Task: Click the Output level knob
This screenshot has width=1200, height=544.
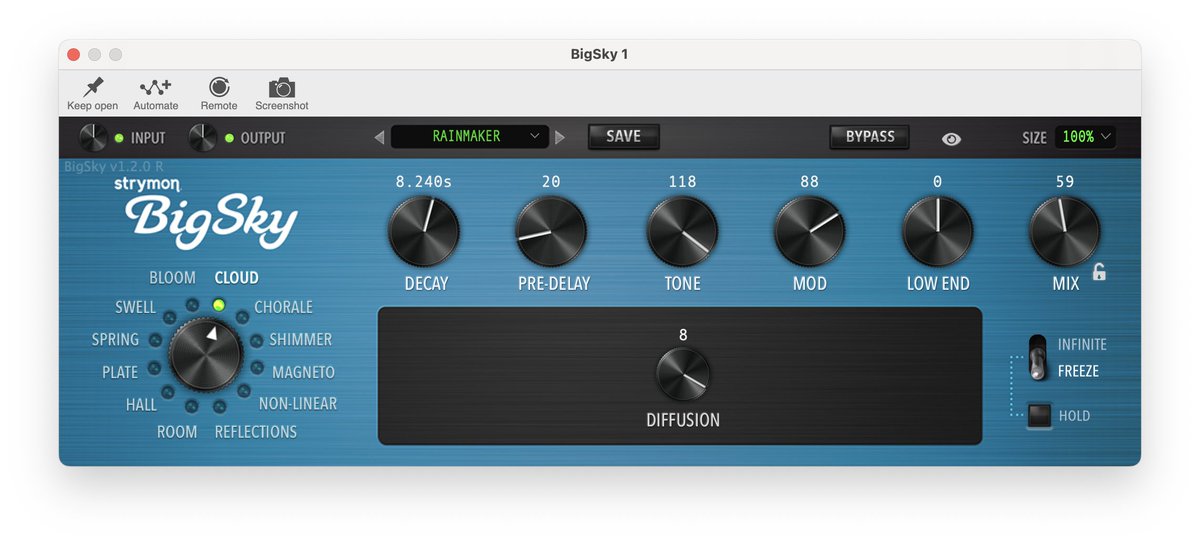Action: click(203, 137)
